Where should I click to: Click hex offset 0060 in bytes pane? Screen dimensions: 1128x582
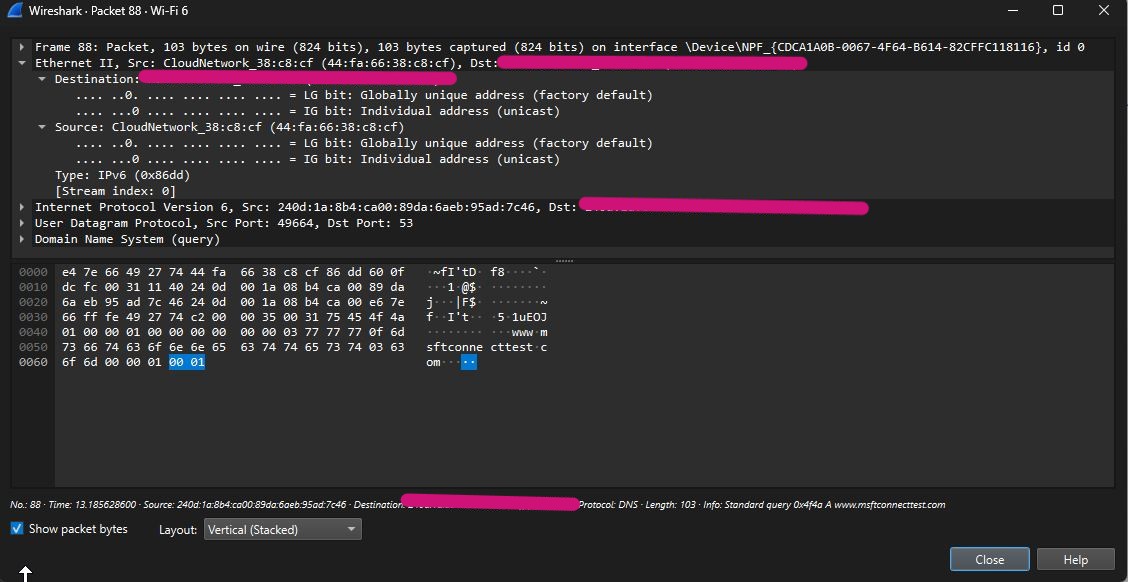(32, 363)
